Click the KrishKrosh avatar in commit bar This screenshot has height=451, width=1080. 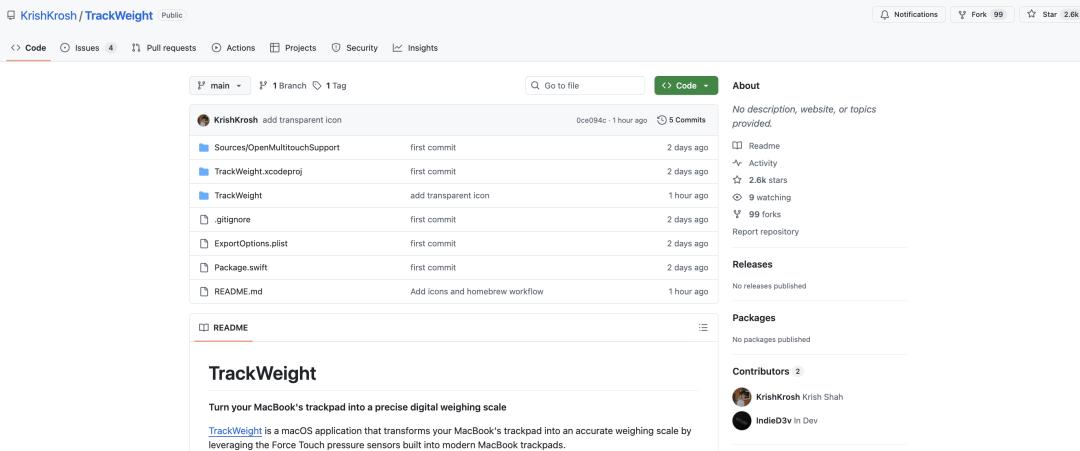click(x=203, y=120)
